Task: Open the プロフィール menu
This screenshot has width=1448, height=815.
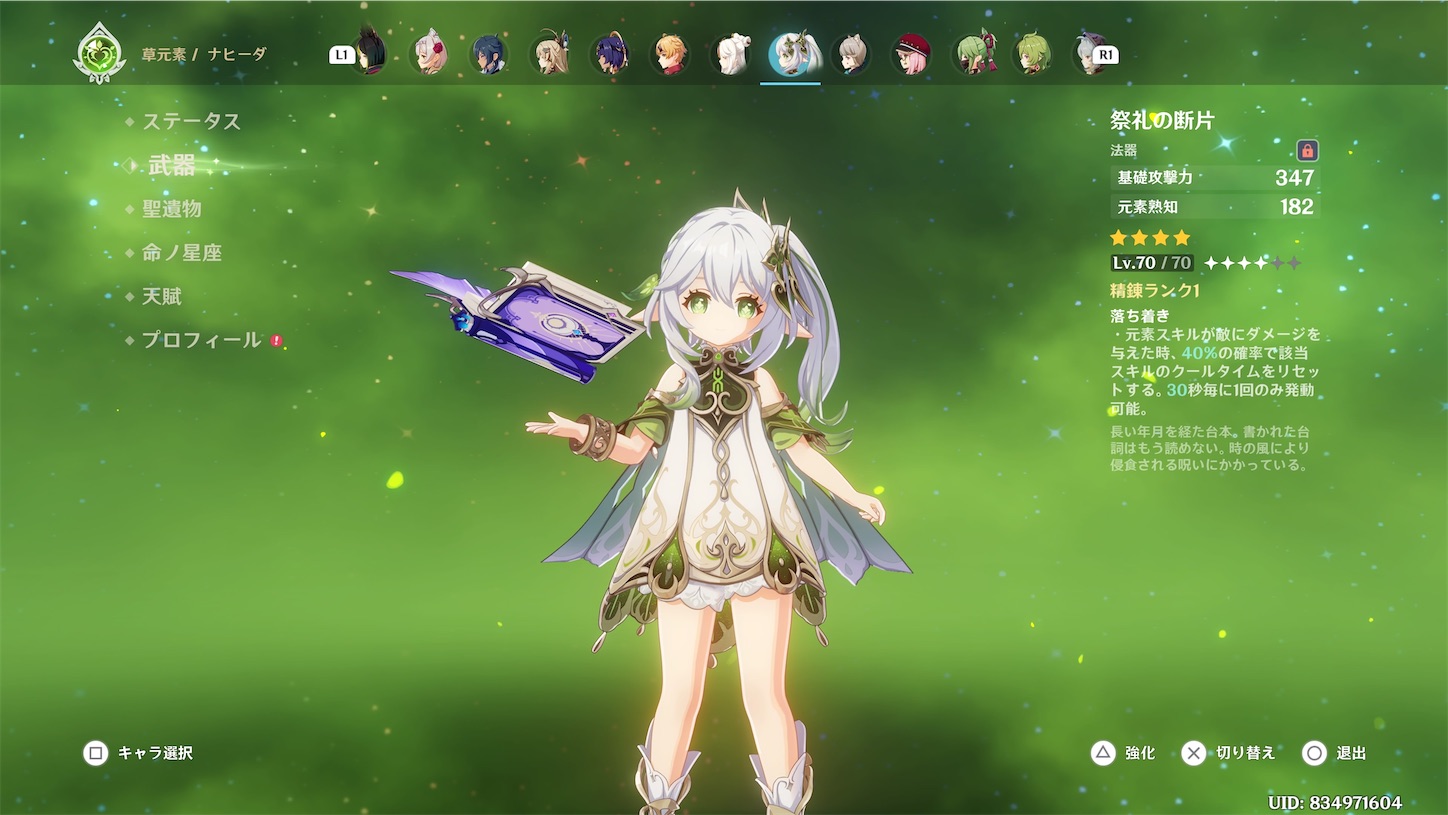Action: 201,340
